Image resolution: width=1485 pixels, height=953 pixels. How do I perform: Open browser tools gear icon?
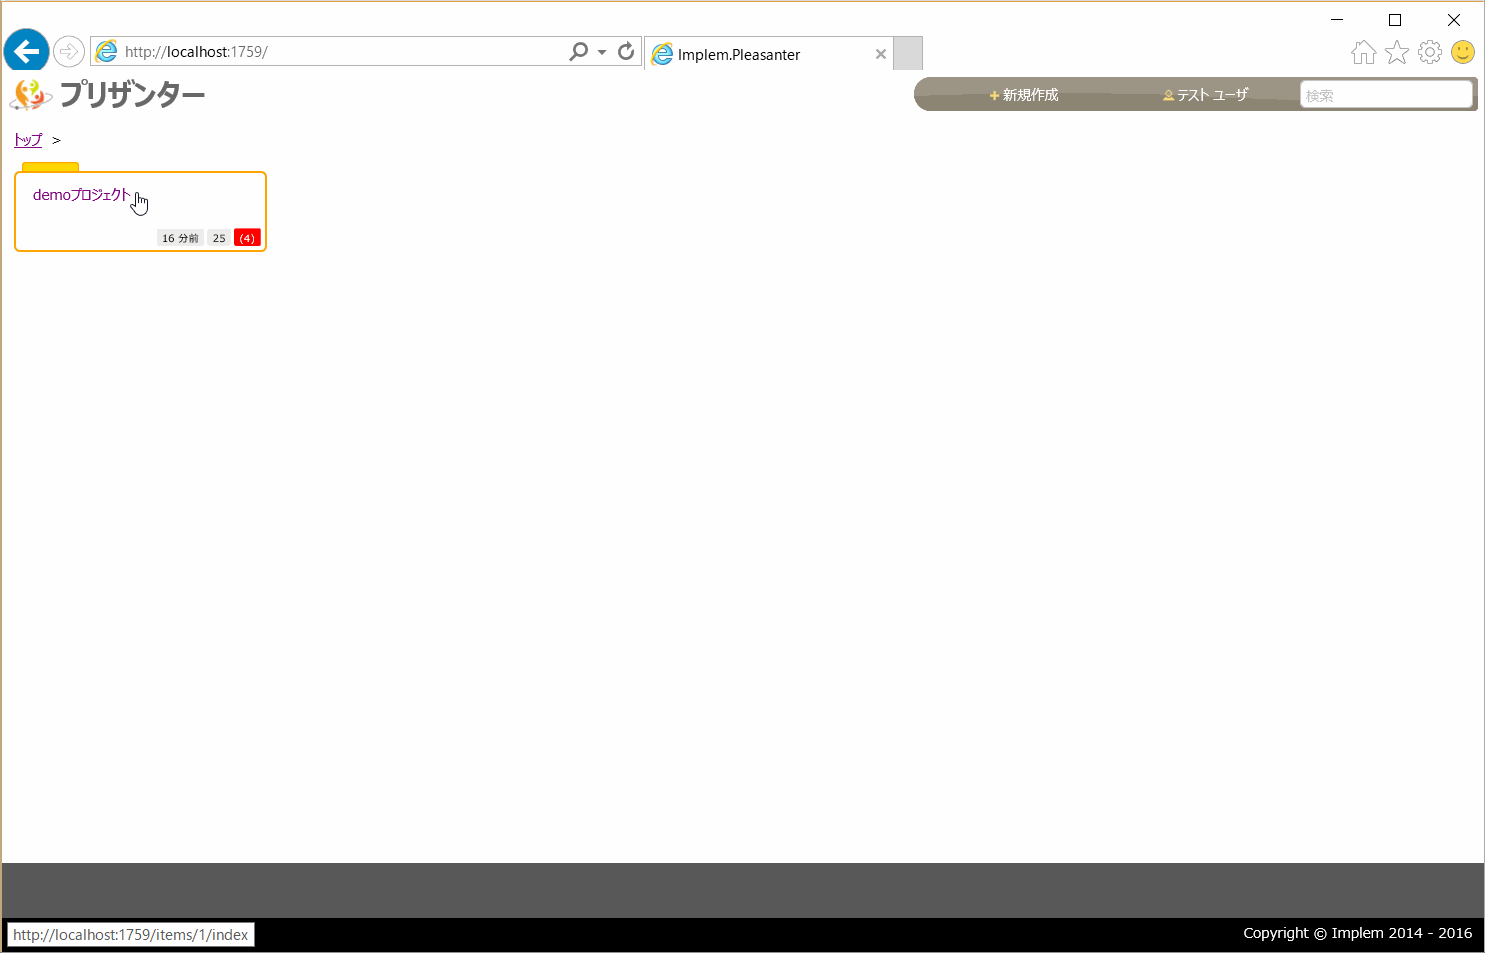tap(1430, 52)
